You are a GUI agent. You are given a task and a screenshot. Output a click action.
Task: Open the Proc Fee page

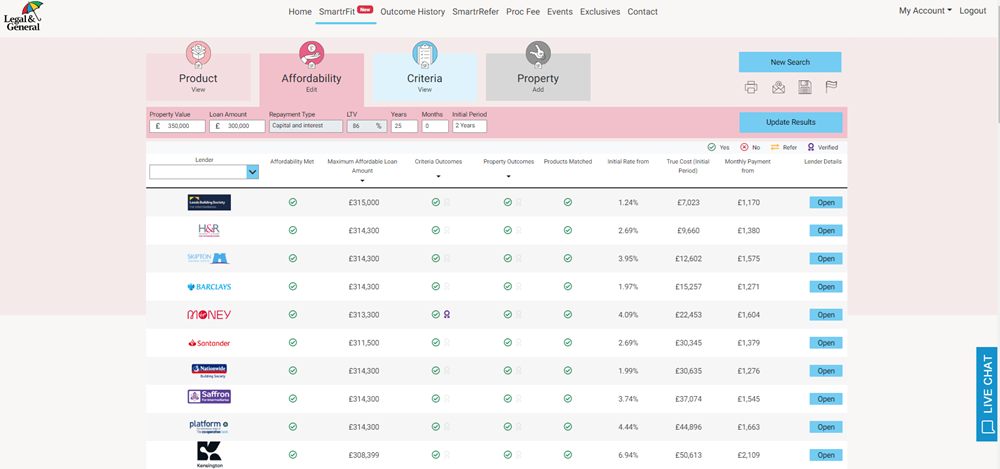[x=522, y=11]
